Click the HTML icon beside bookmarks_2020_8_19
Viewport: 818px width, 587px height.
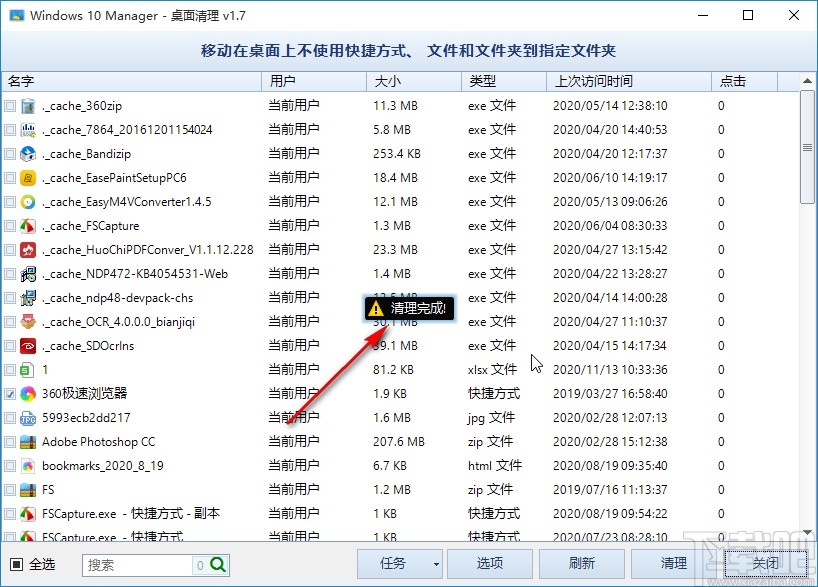coord(26,465)
